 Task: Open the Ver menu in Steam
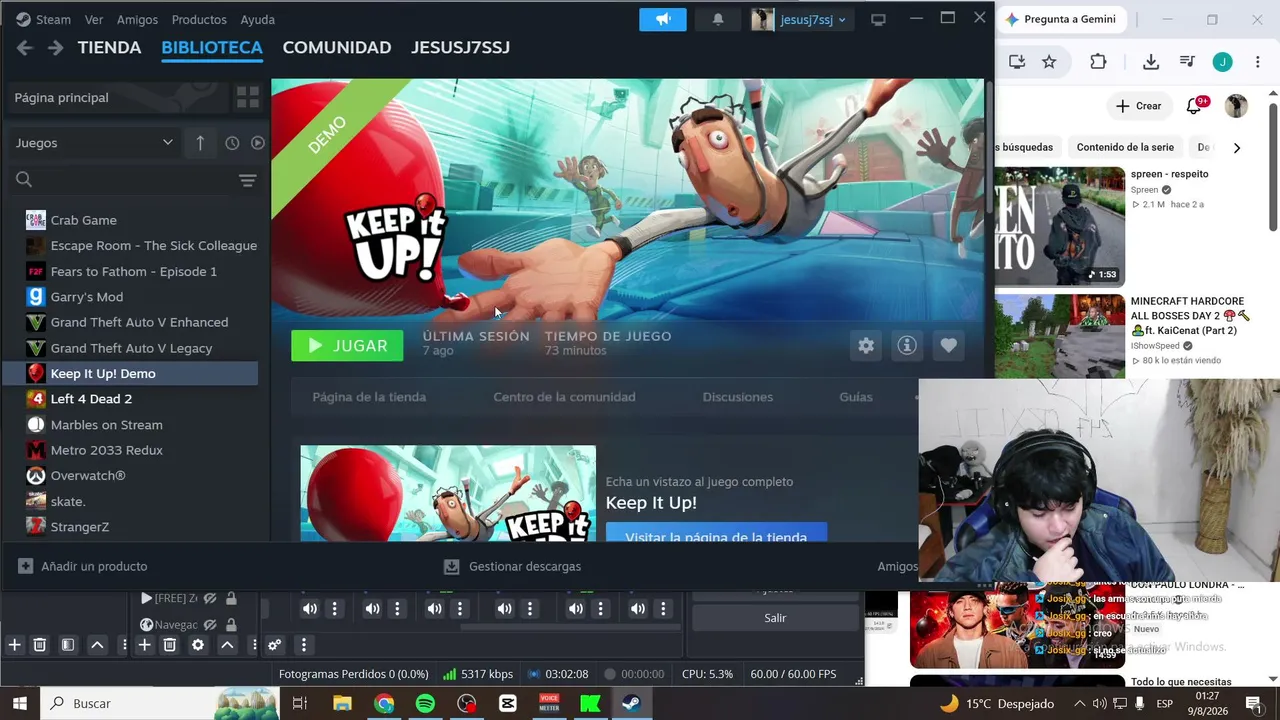coord(94,19)
